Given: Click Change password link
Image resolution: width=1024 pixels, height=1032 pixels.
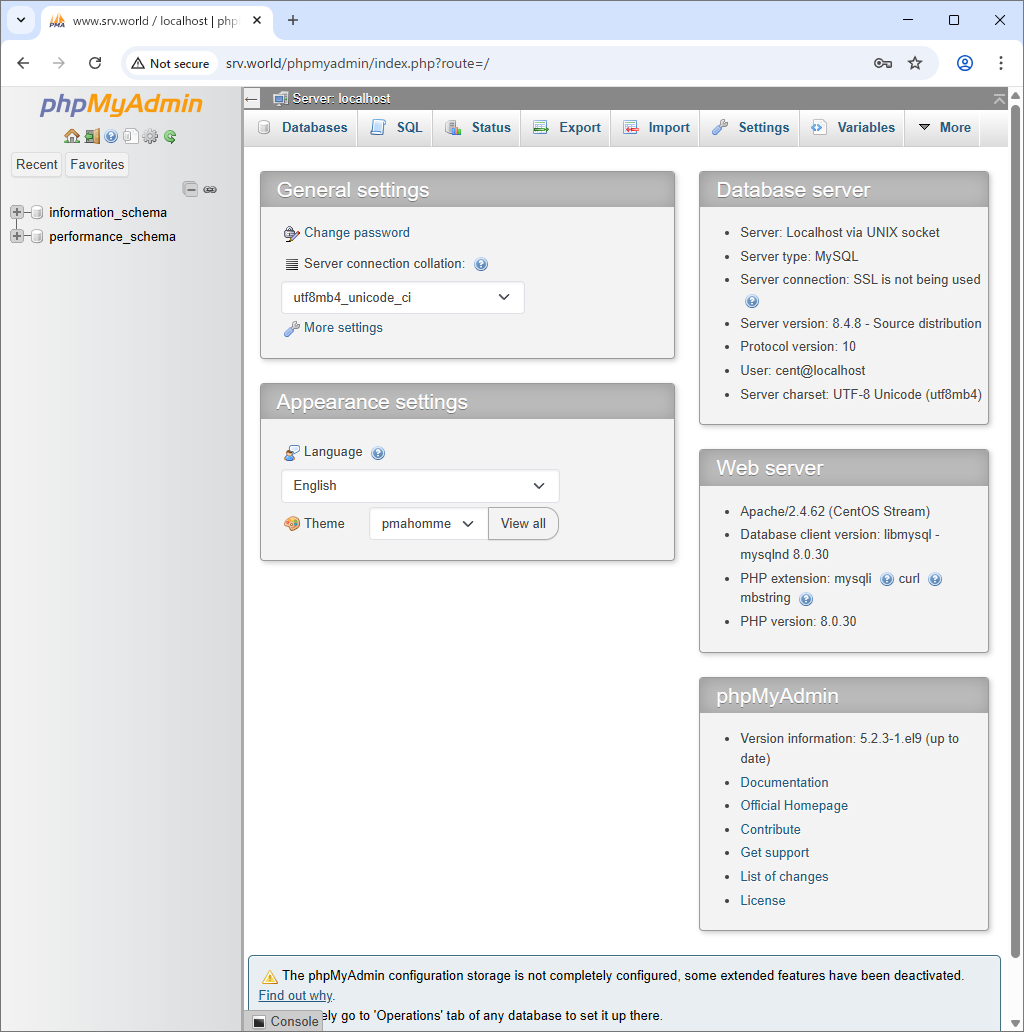Looking at the screenshot, I should (357, 233).
